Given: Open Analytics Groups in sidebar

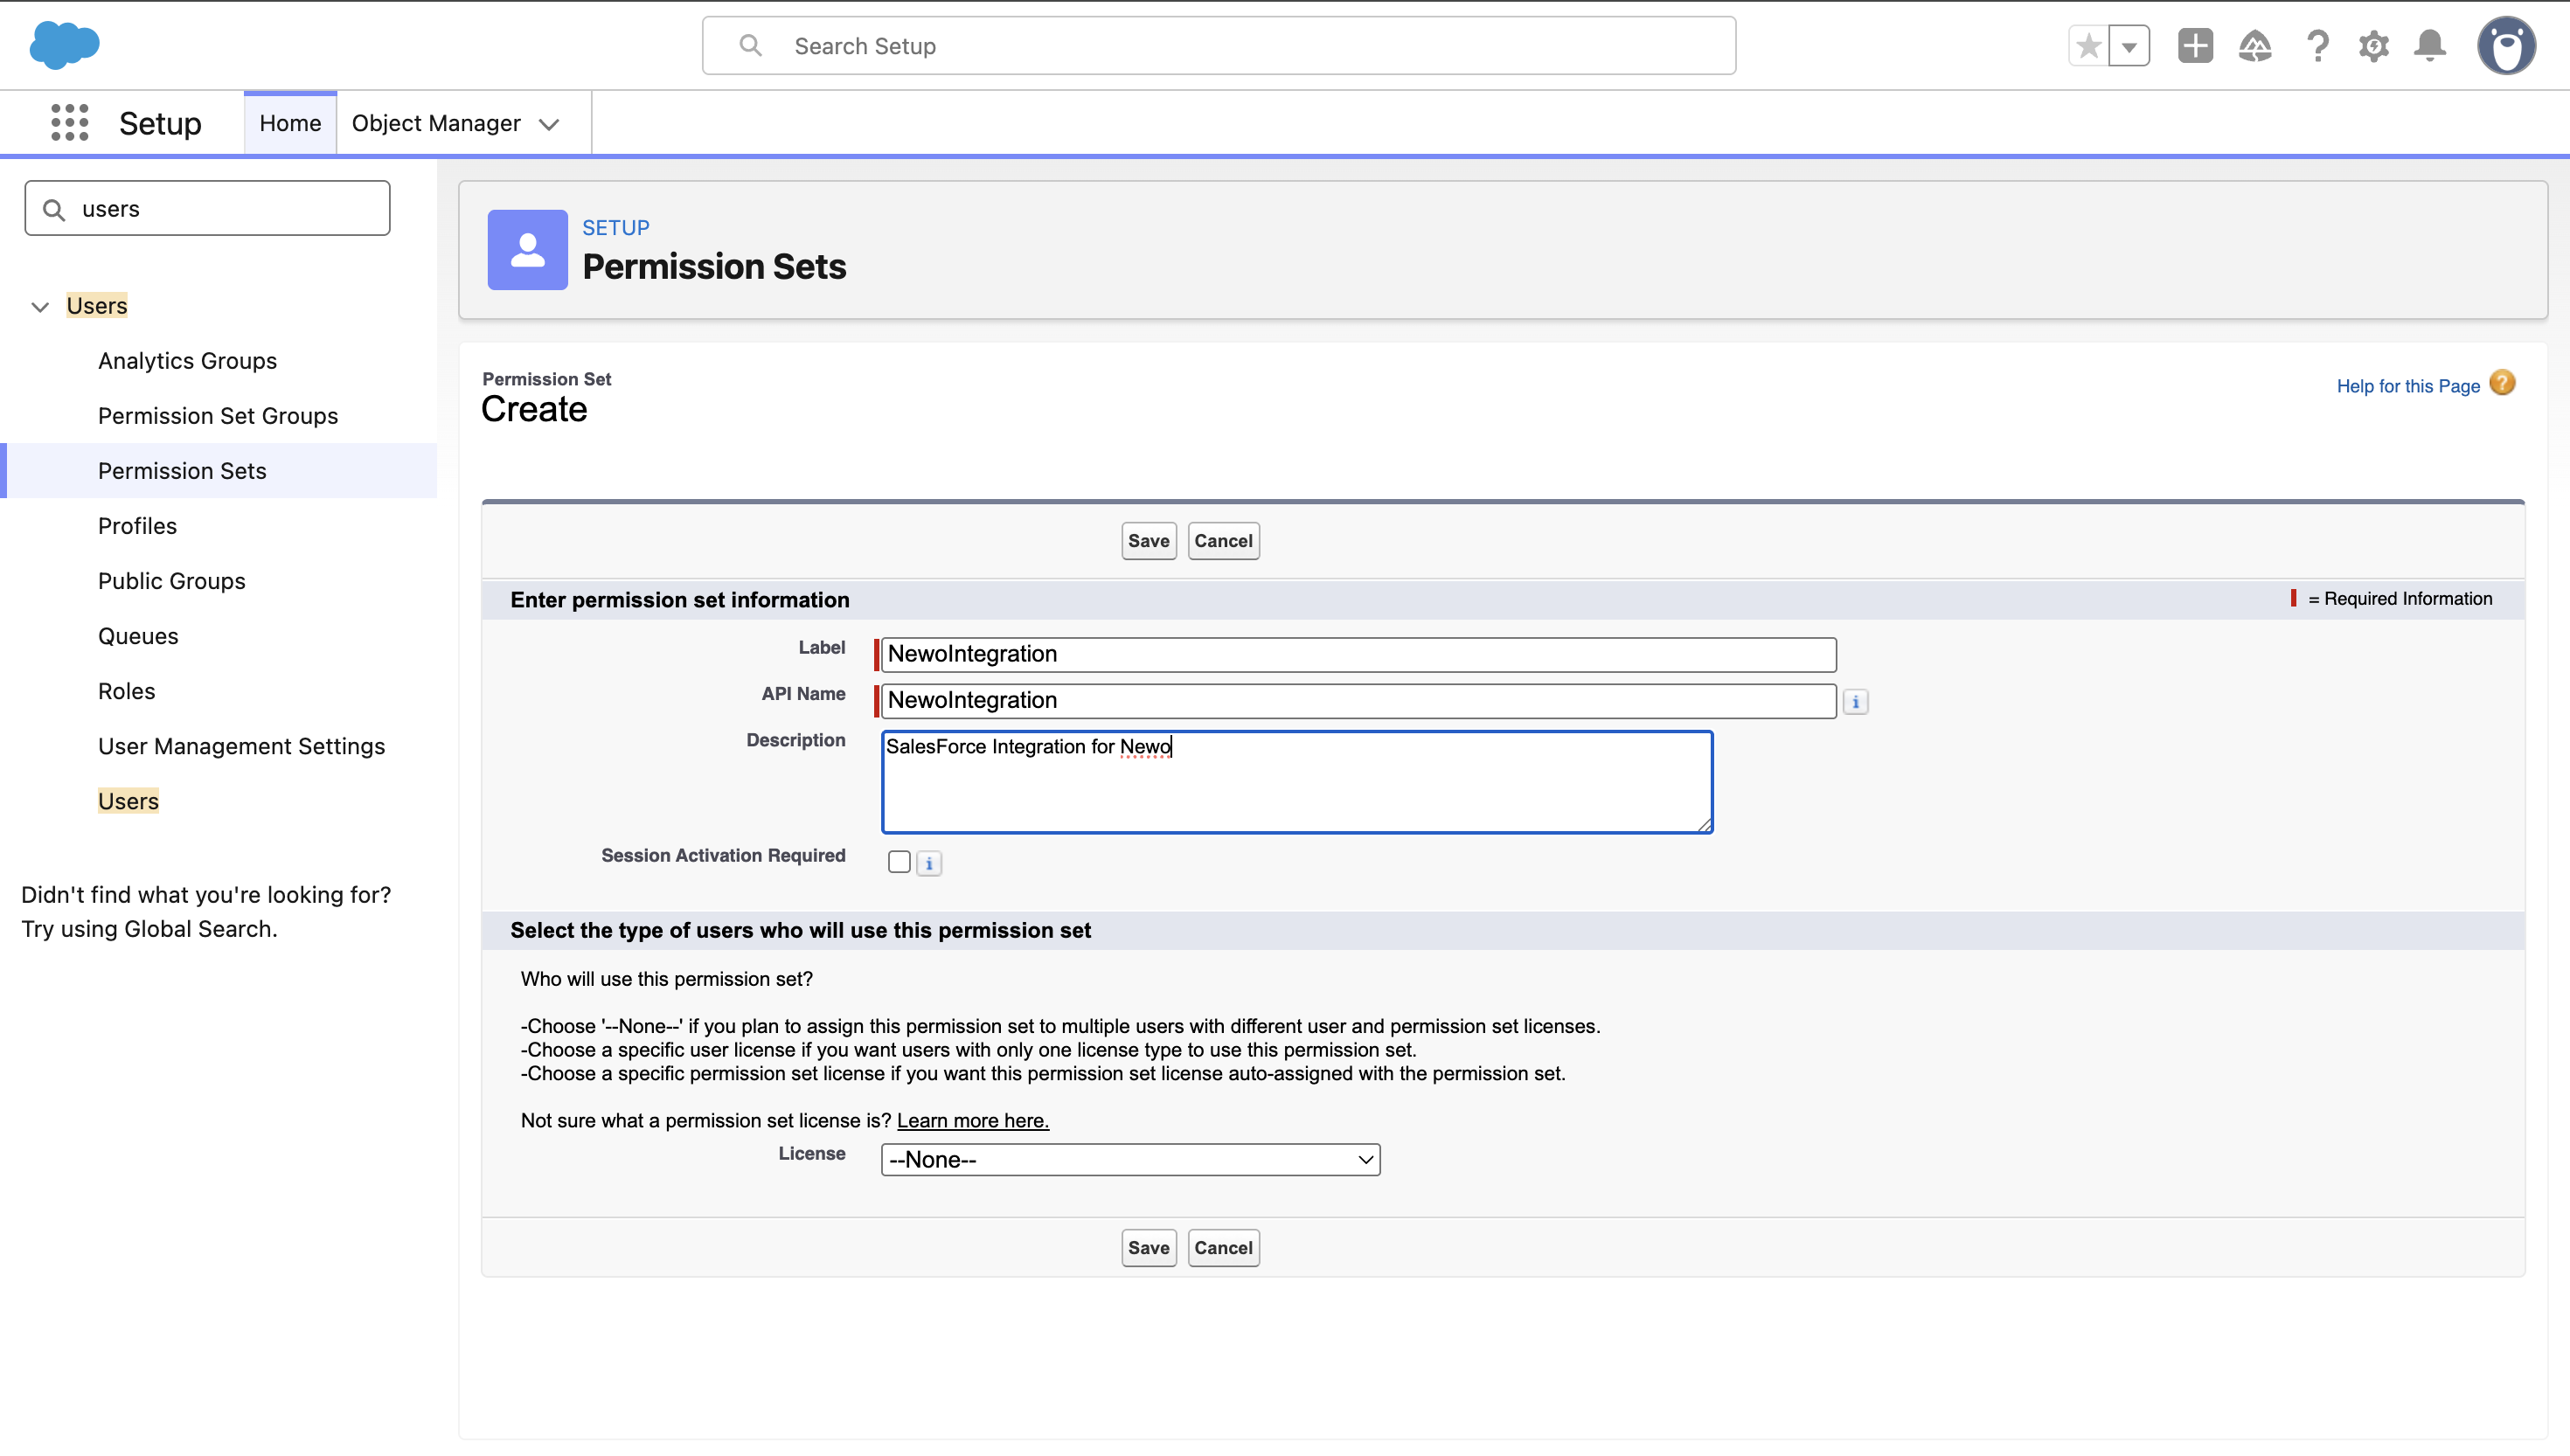Looking at the screenshot, I should 187,360.
